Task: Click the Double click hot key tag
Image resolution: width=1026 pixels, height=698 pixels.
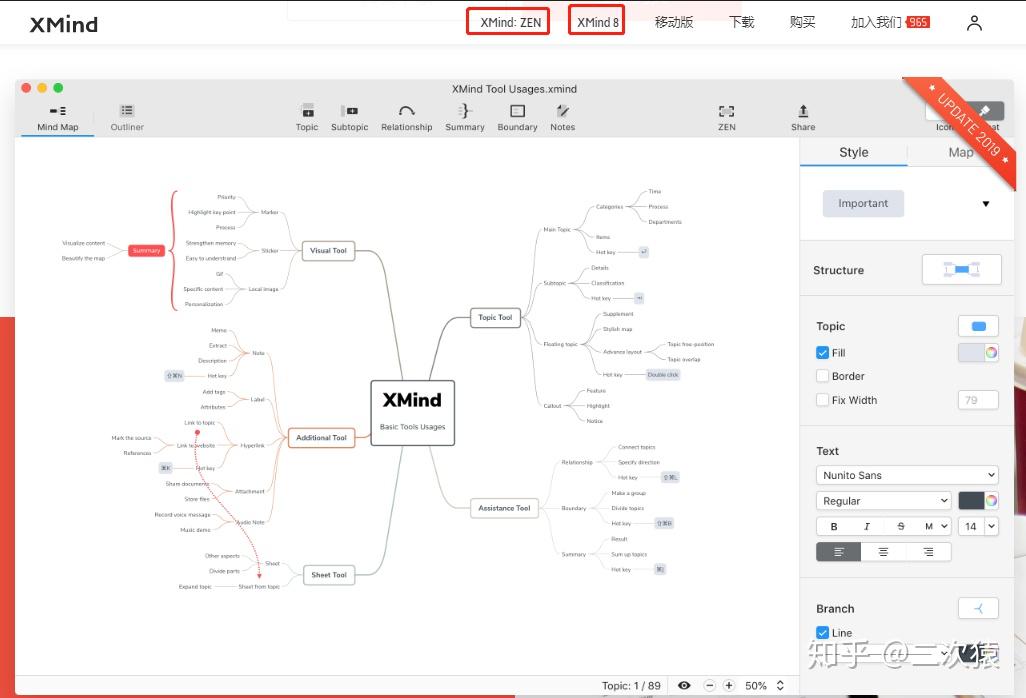Action: [663, 375]
